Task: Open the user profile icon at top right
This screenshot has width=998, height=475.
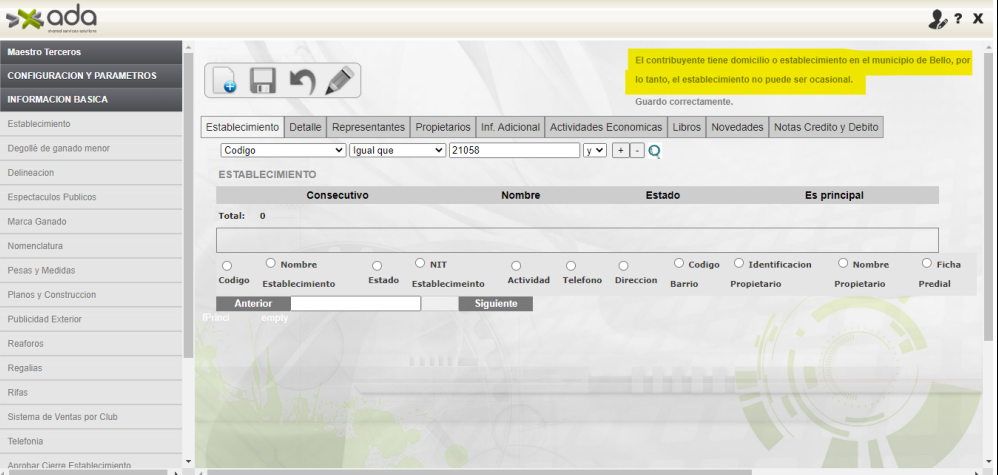Action: pos(937,19)
